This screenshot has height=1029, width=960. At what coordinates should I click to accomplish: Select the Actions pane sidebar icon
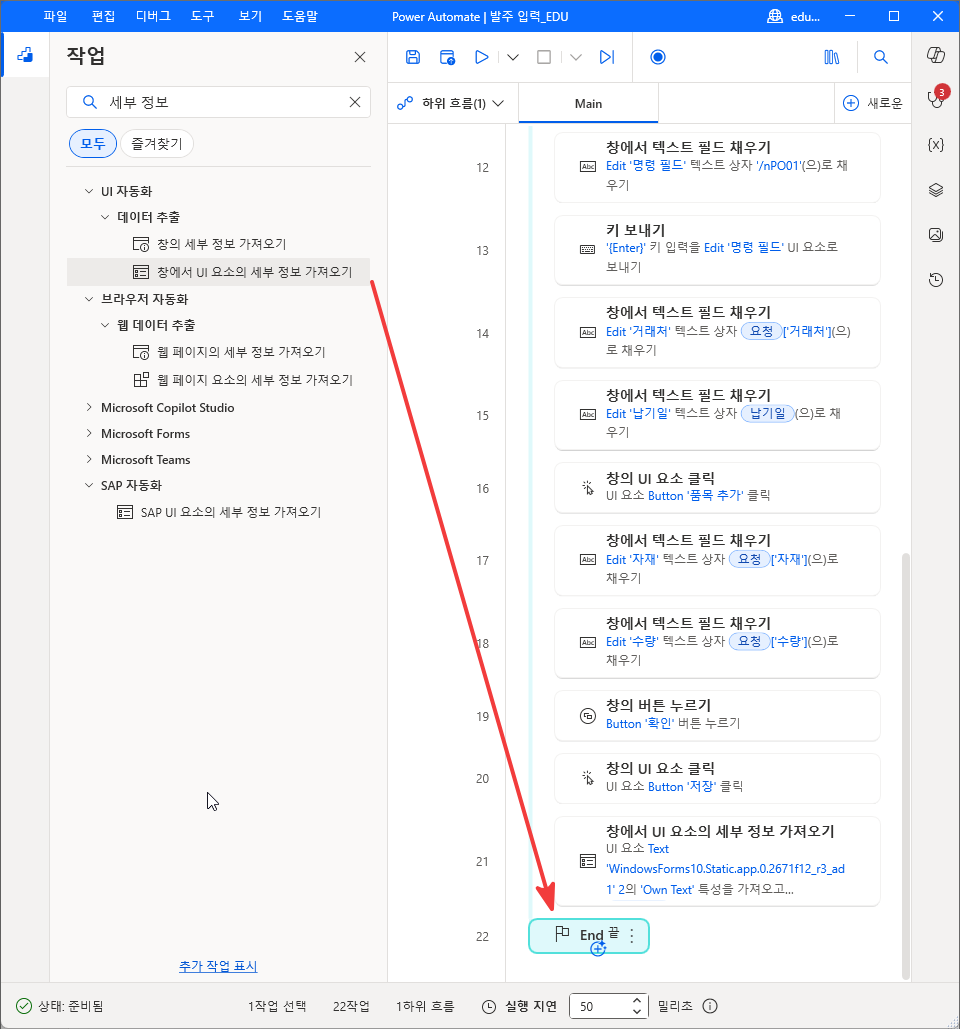[x=25, y=54]
